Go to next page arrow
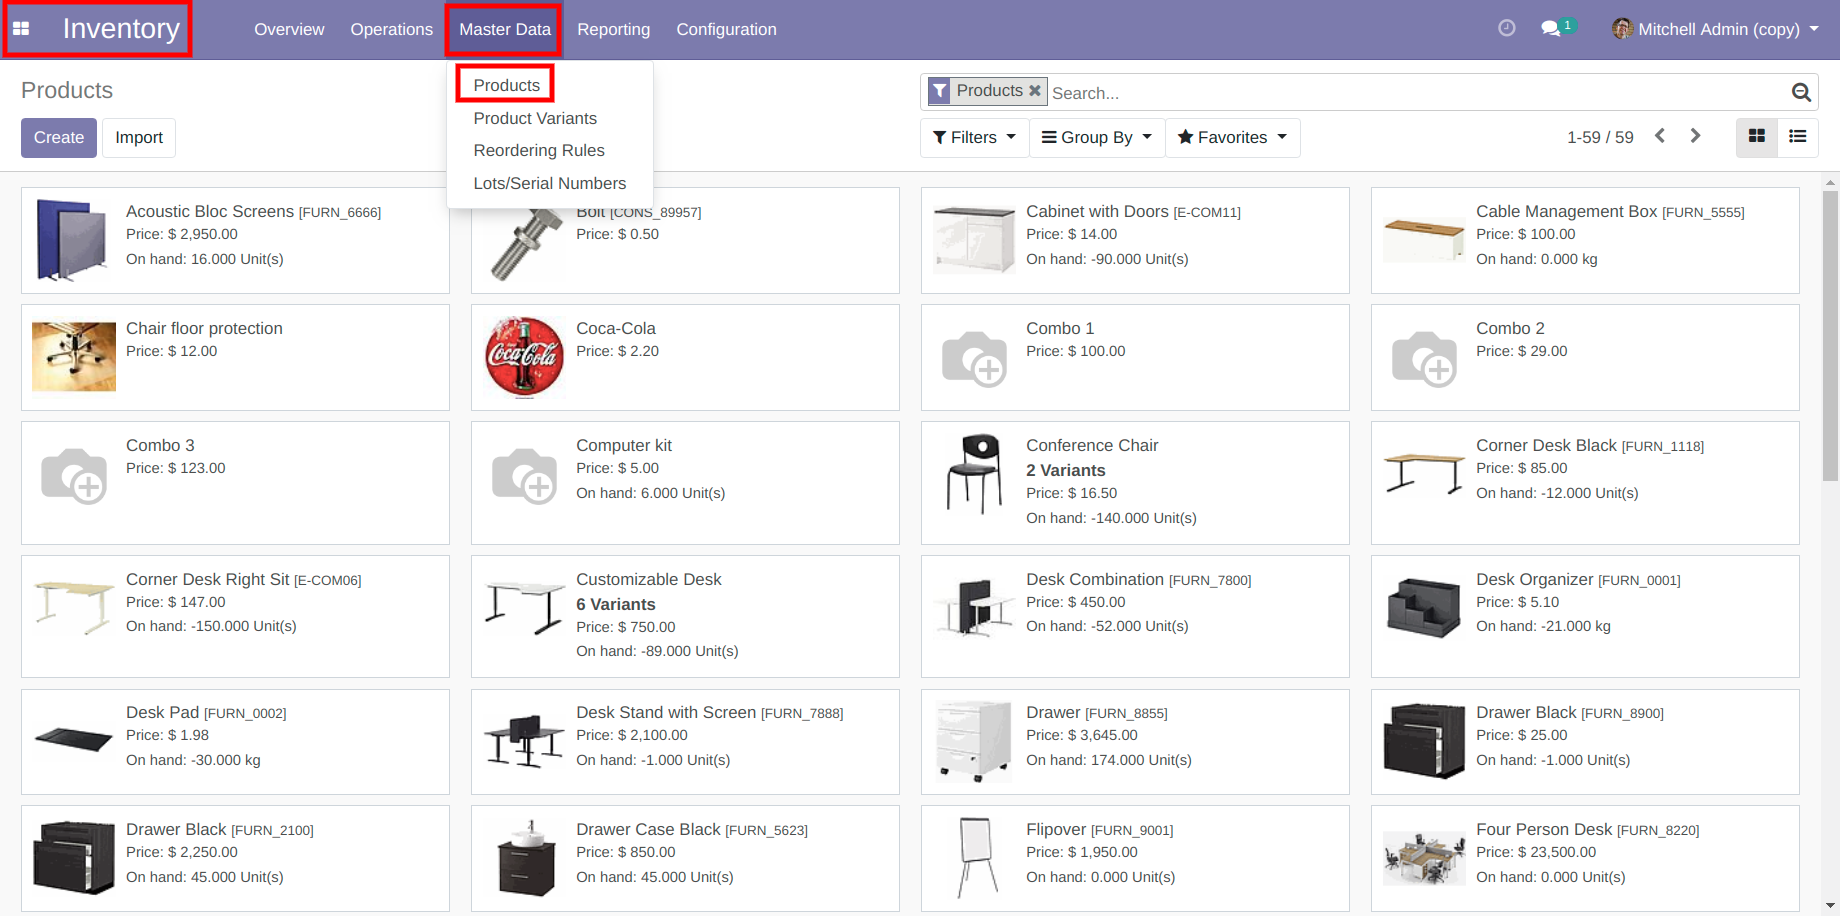The height and width of the screenshot is (916, 1840). click(1695, 136)
